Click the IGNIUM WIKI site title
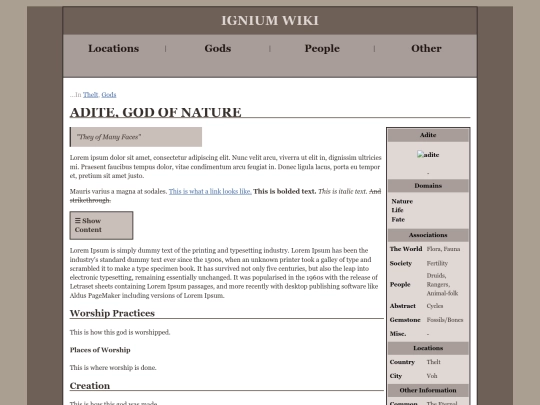540x405 pixels. click(x=270, y=21)
